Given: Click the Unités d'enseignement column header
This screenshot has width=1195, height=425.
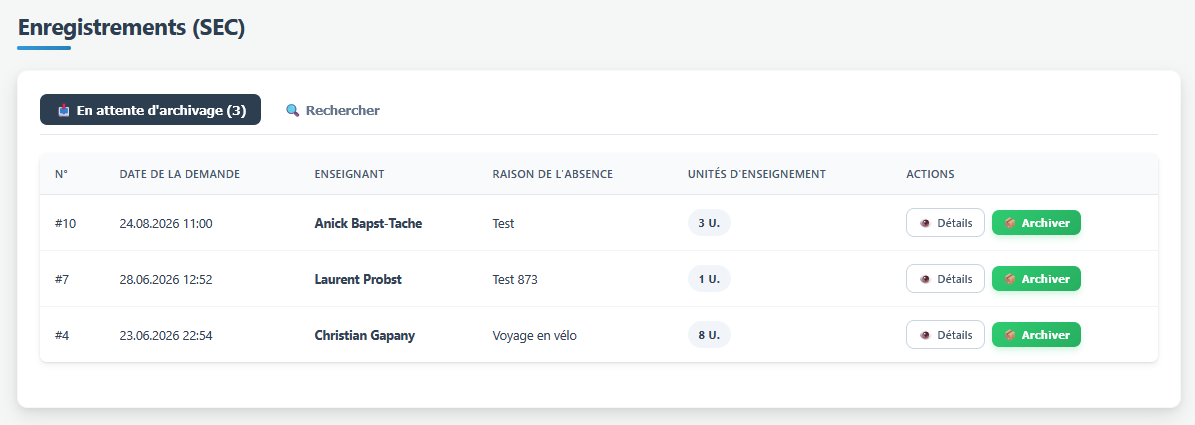Looking at the screenshot, I should coord(756,174).
